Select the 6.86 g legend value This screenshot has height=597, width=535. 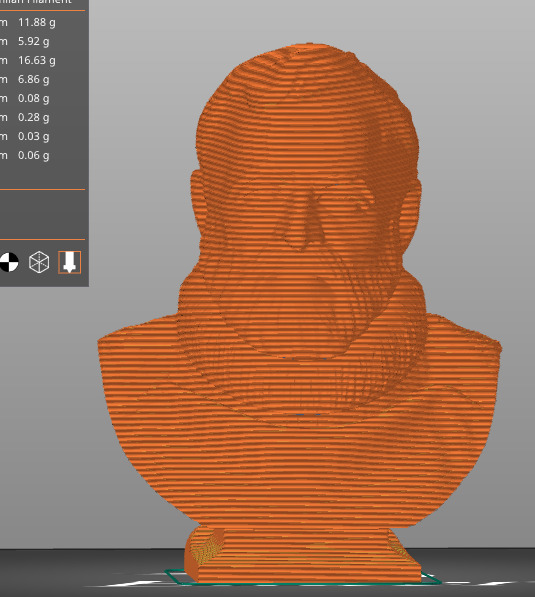click(x=34, y=80)
